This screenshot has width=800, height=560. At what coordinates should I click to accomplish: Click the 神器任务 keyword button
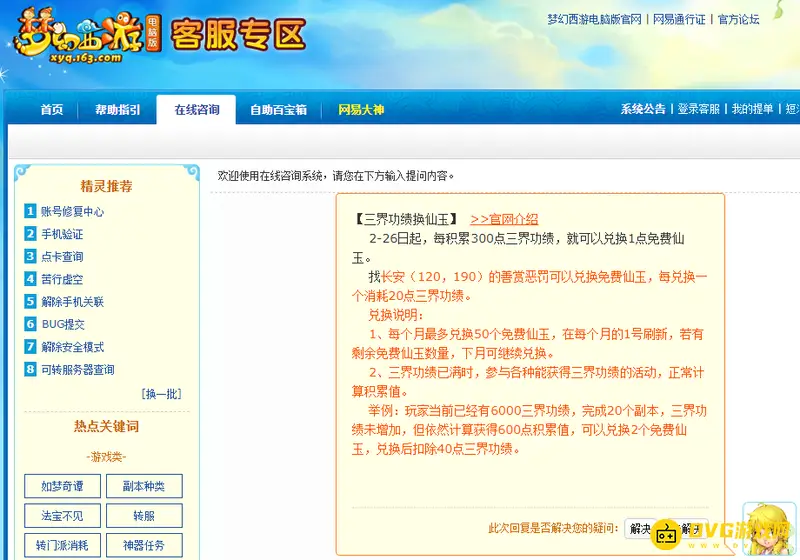(144, 545)
